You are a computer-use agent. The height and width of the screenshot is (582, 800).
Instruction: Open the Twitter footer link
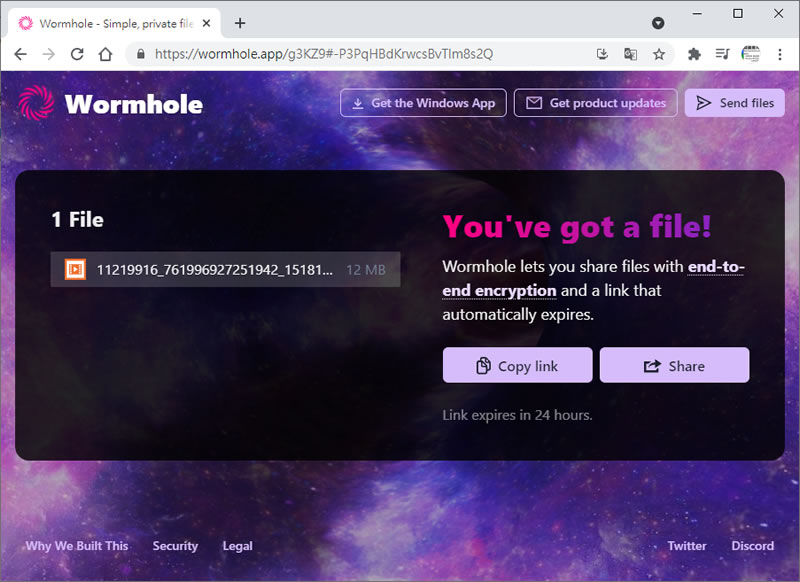[x=687, y=546]
